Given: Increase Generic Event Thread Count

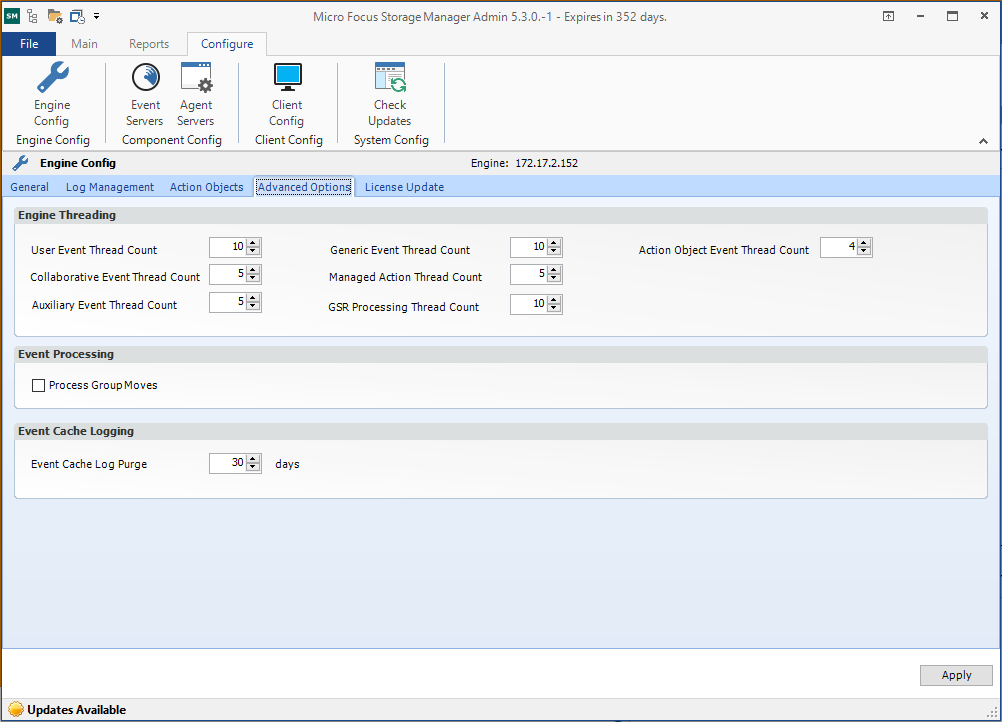Looking at the screenshot, I should [554, 243].
